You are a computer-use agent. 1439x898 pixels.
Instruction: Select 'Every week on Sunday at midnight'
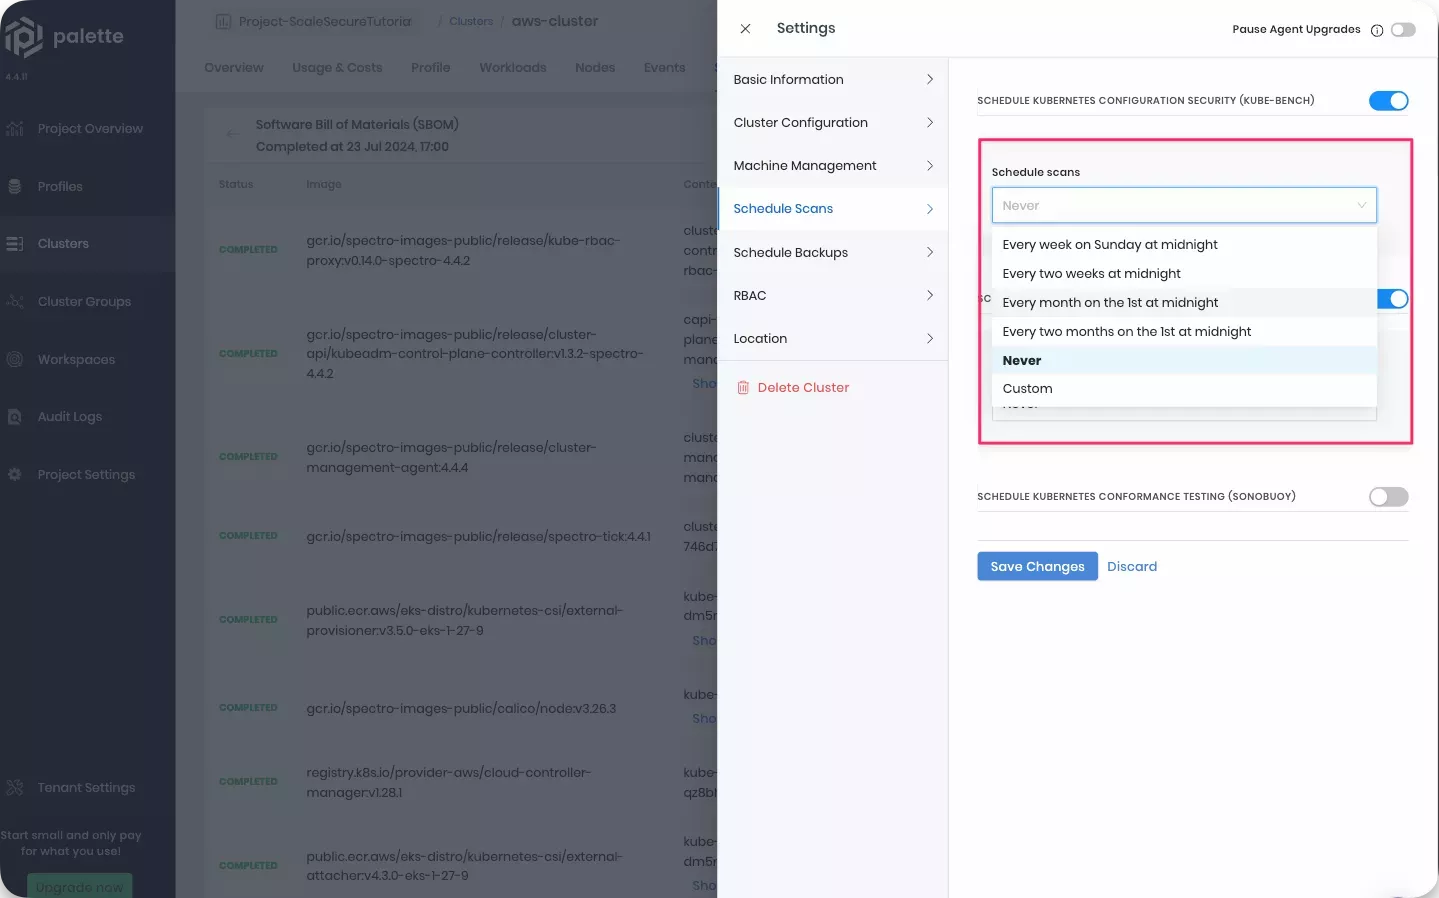[1110, 245]
